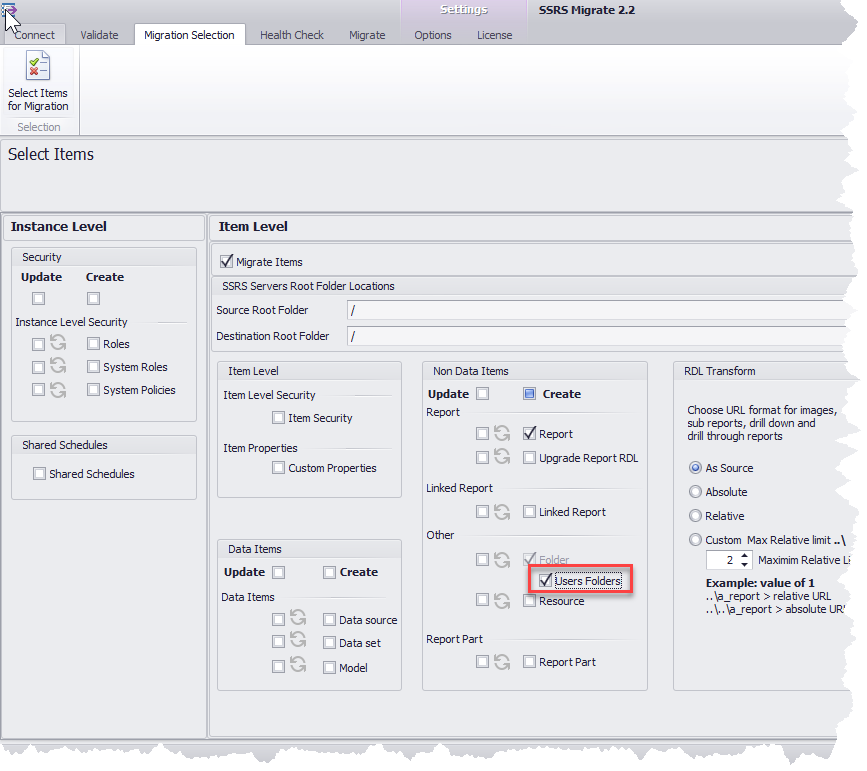Click the refresh arrows icon beside System Roles
The height and width of the screenshot is (771, 867).
click(58, 366)
